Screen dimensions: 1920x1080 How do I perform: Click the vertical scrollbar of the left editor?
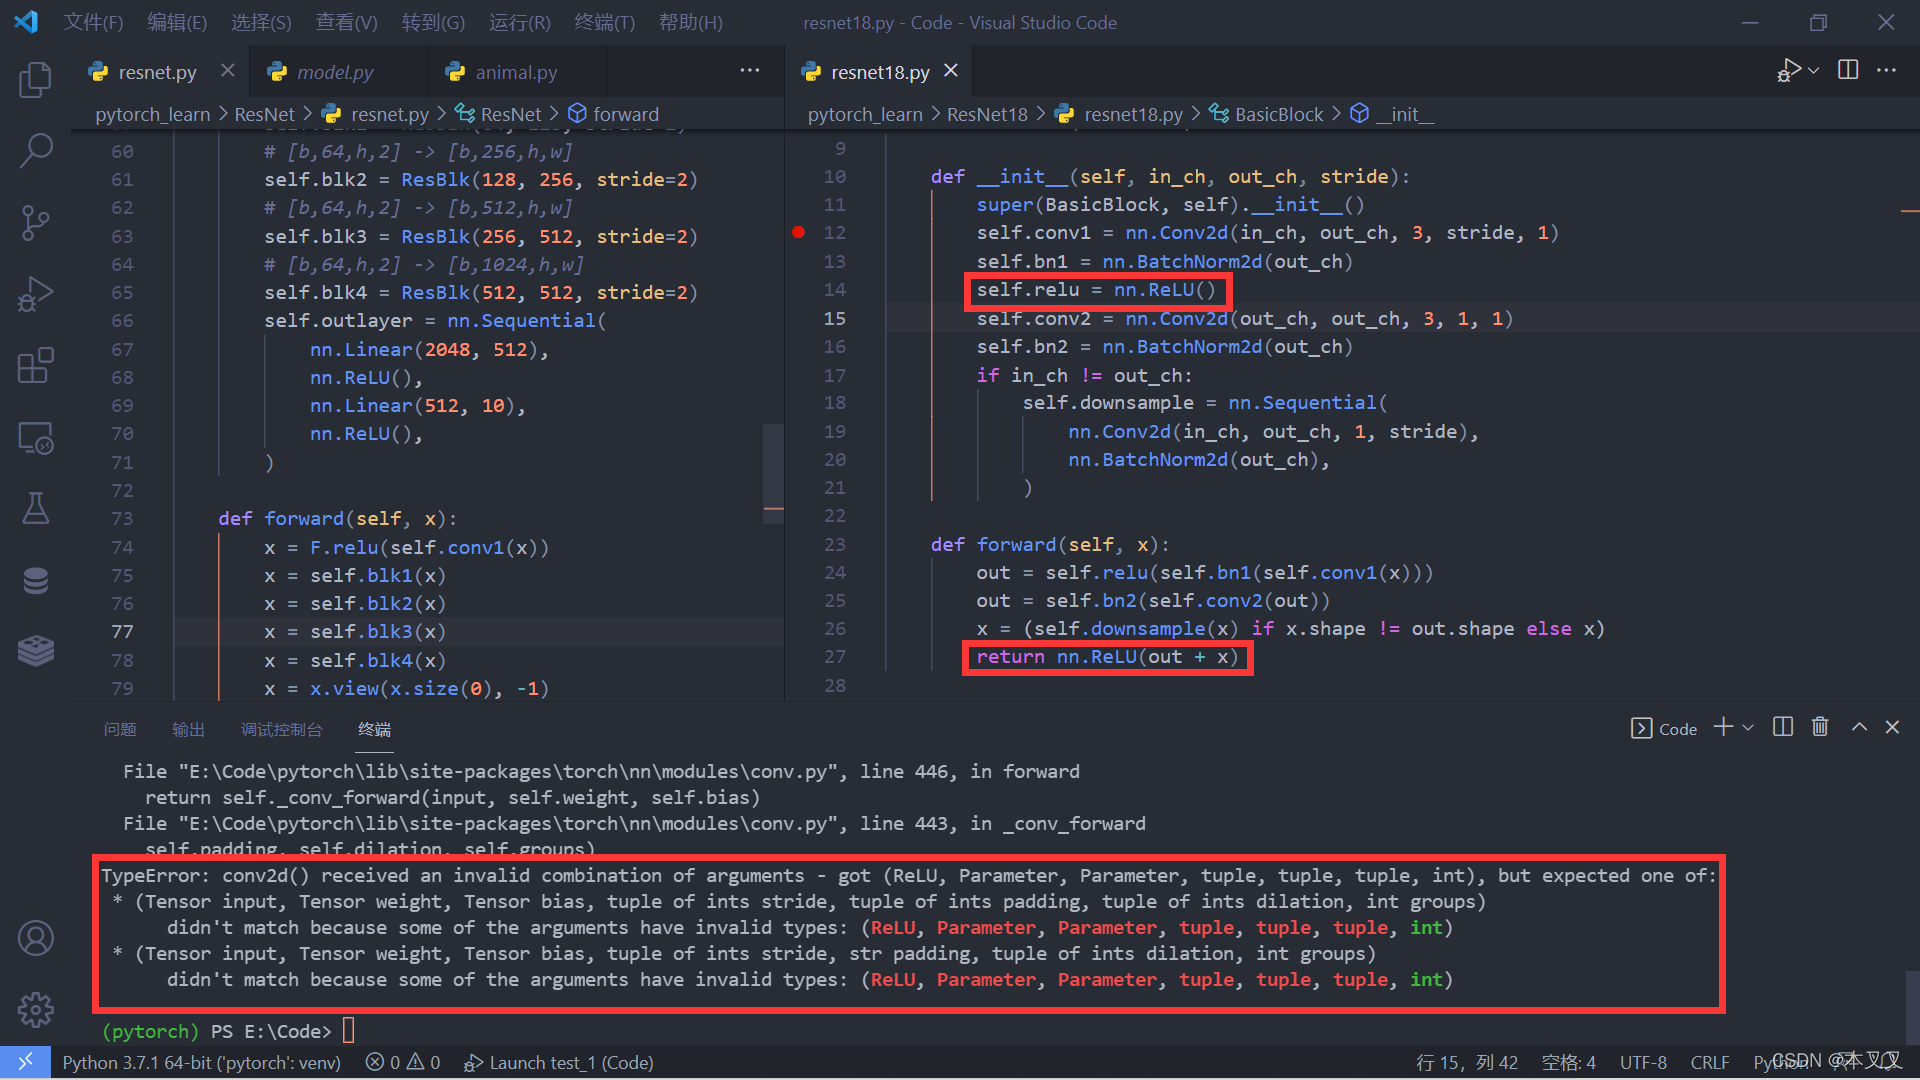(772, 470)
